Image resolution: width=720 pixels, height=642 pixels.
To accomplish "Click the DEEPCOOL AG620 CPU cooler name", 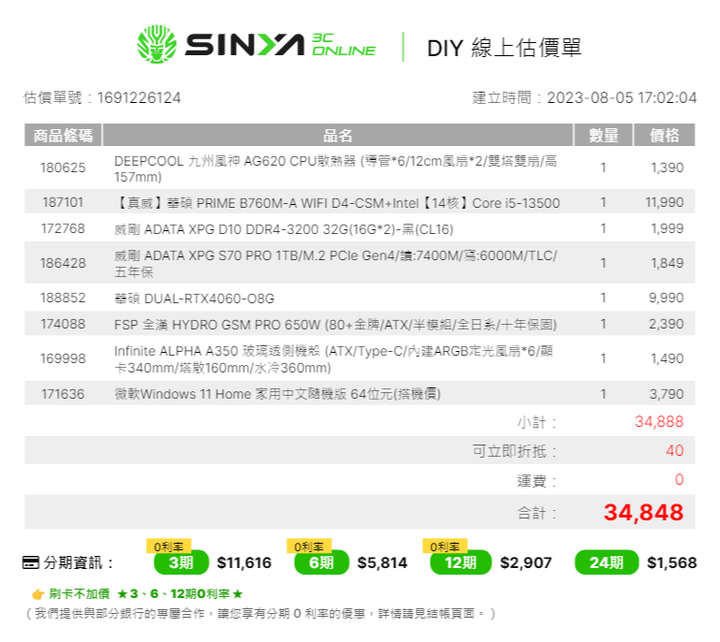I will [336, 169].
